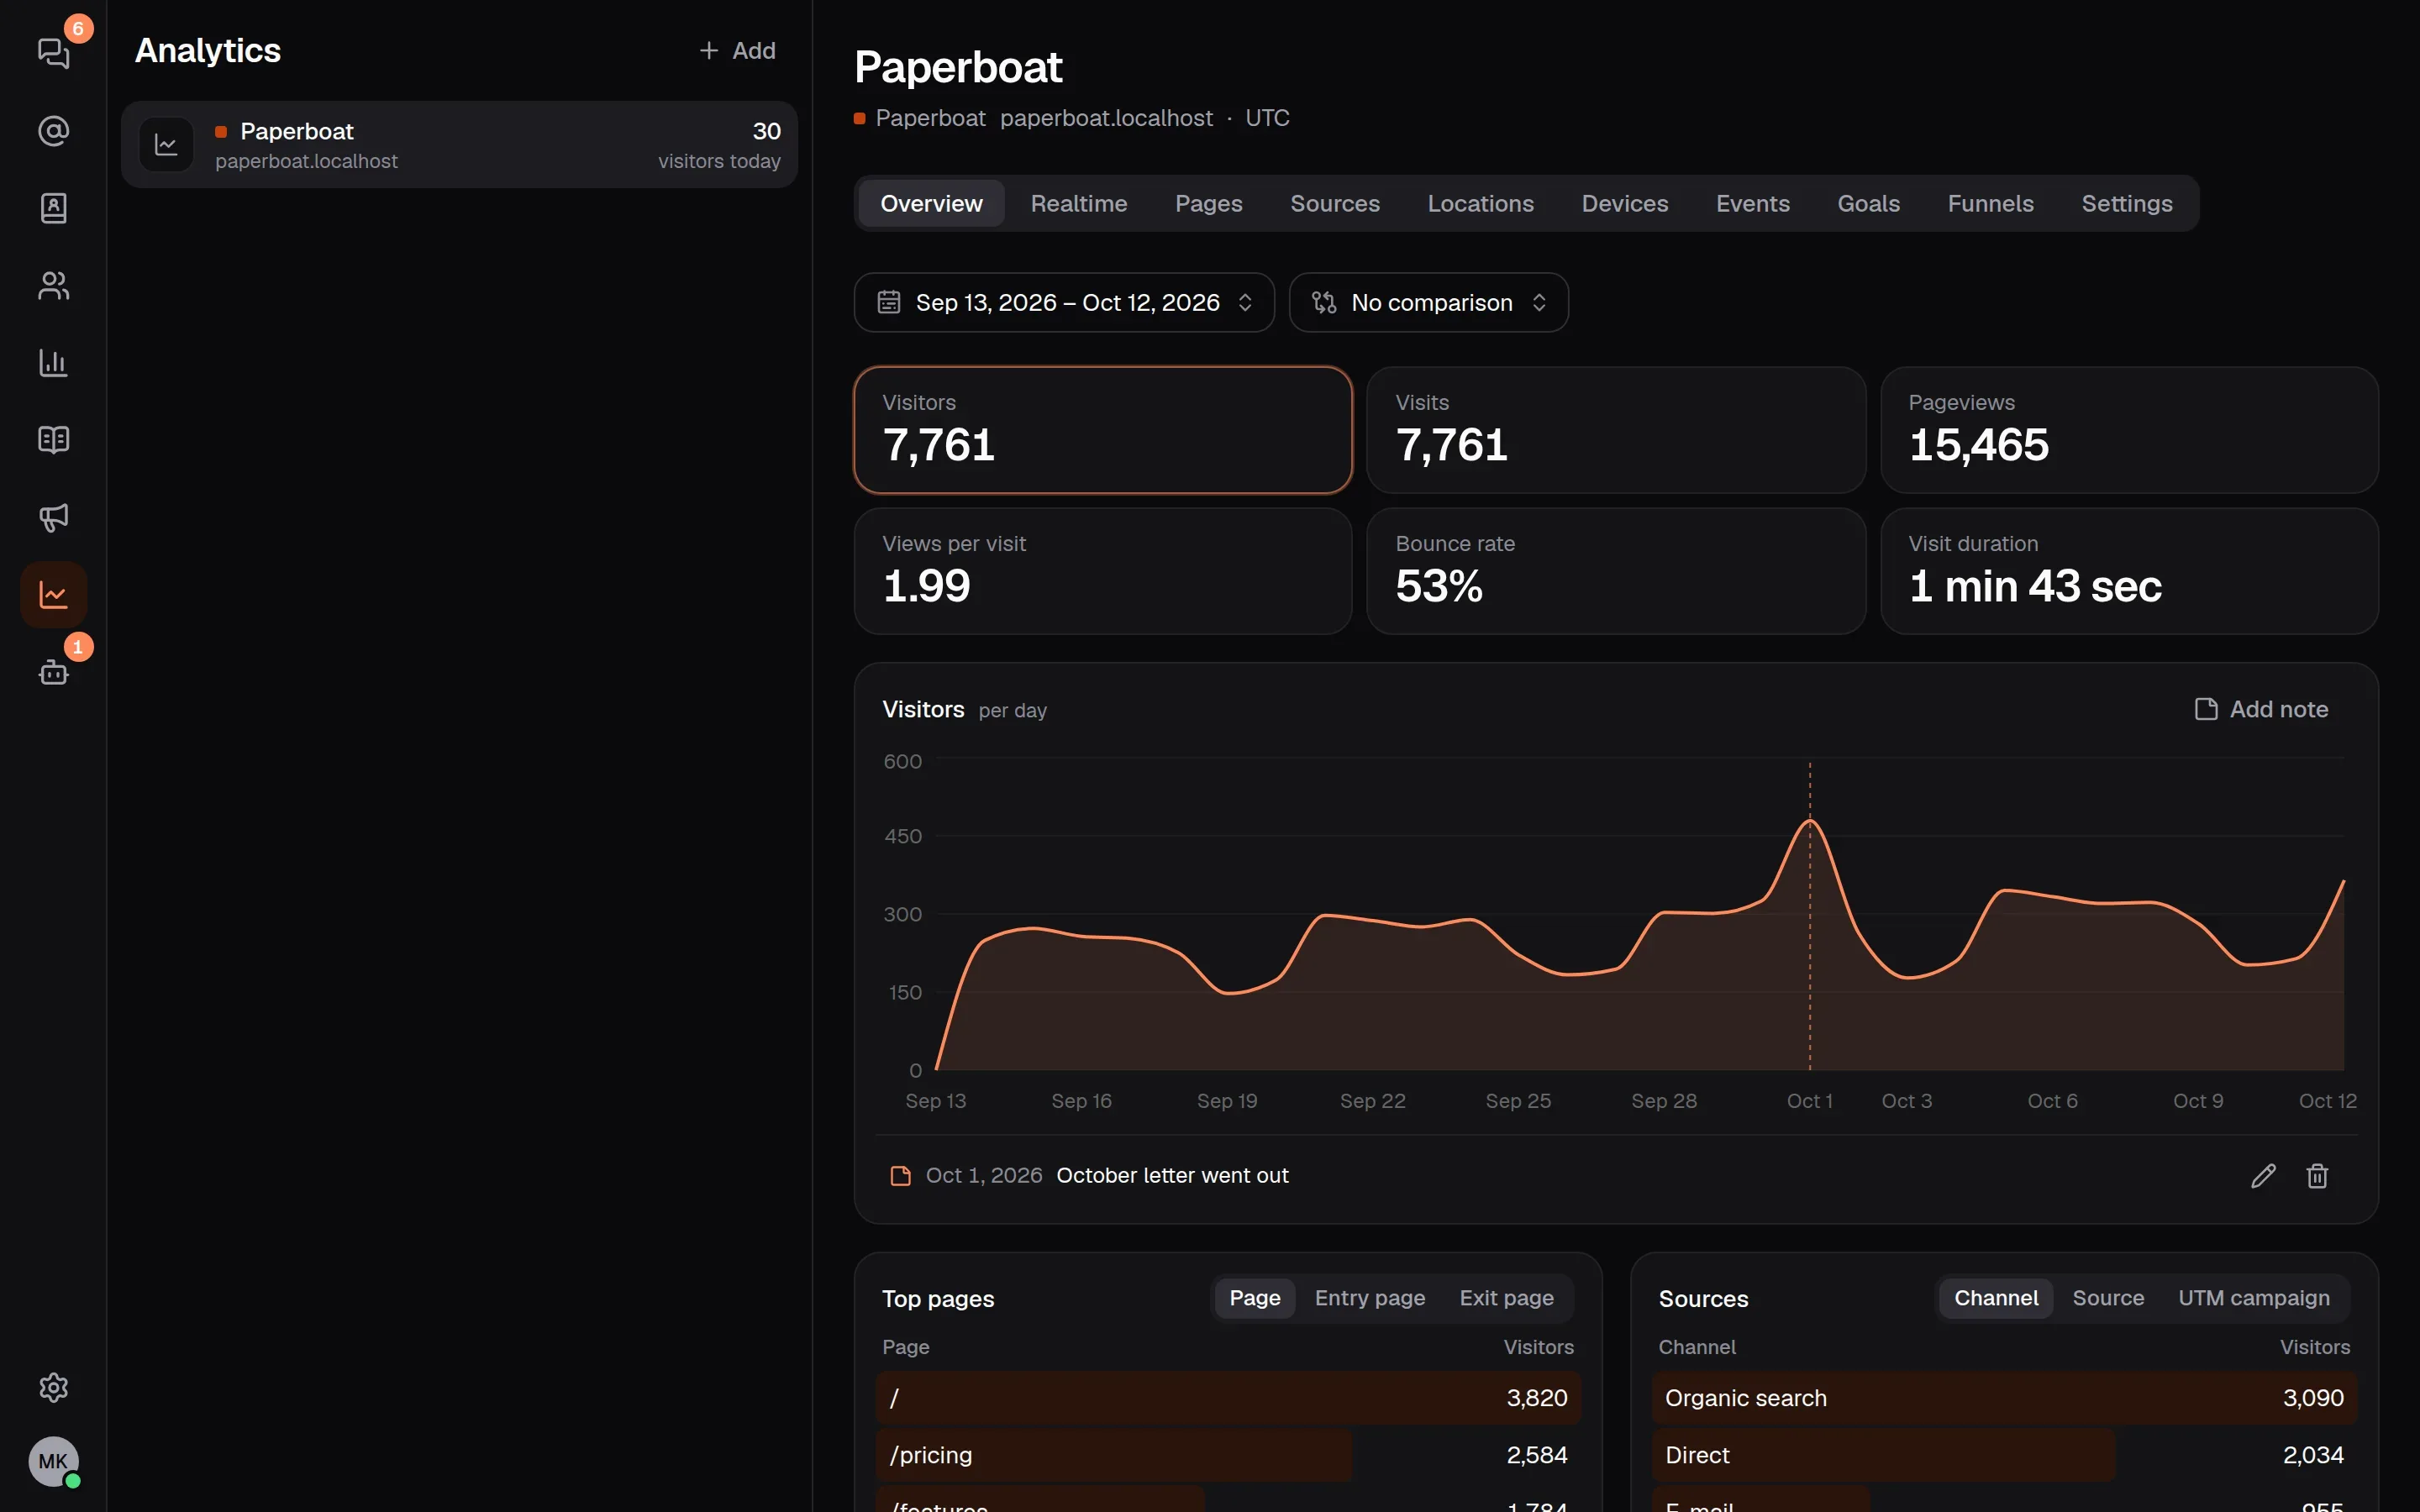Screen dimensions: 2420x1512
Task: Switch to the Locations tab
Action: coord(1480,204)
